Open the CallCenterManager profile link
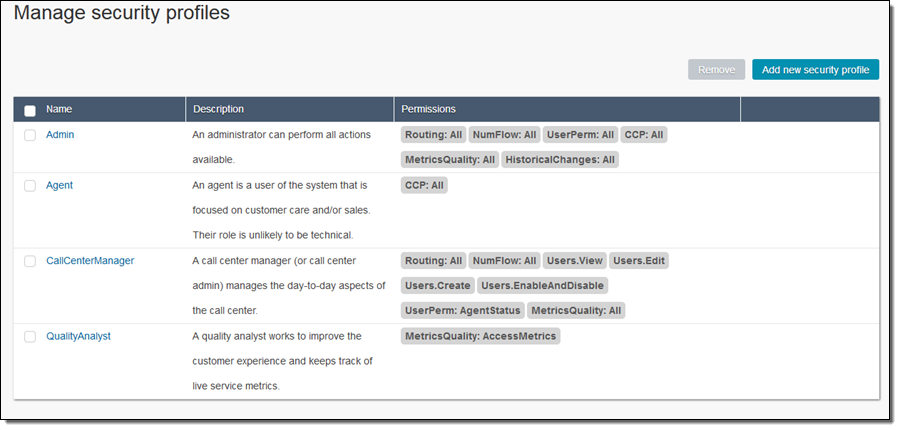900x430 pixels. point(90,260)
